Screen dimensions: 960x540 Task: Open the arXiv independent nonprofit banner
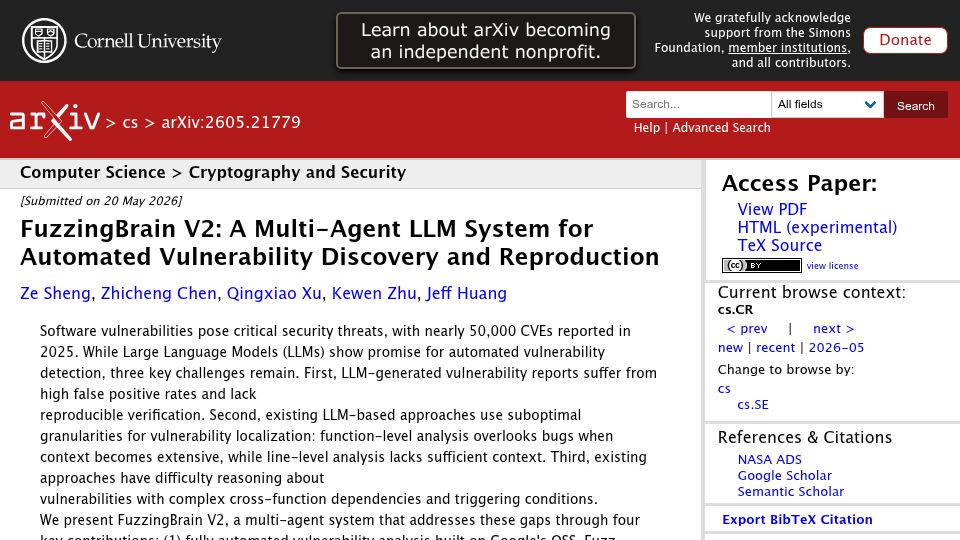(x=486, y=40)
